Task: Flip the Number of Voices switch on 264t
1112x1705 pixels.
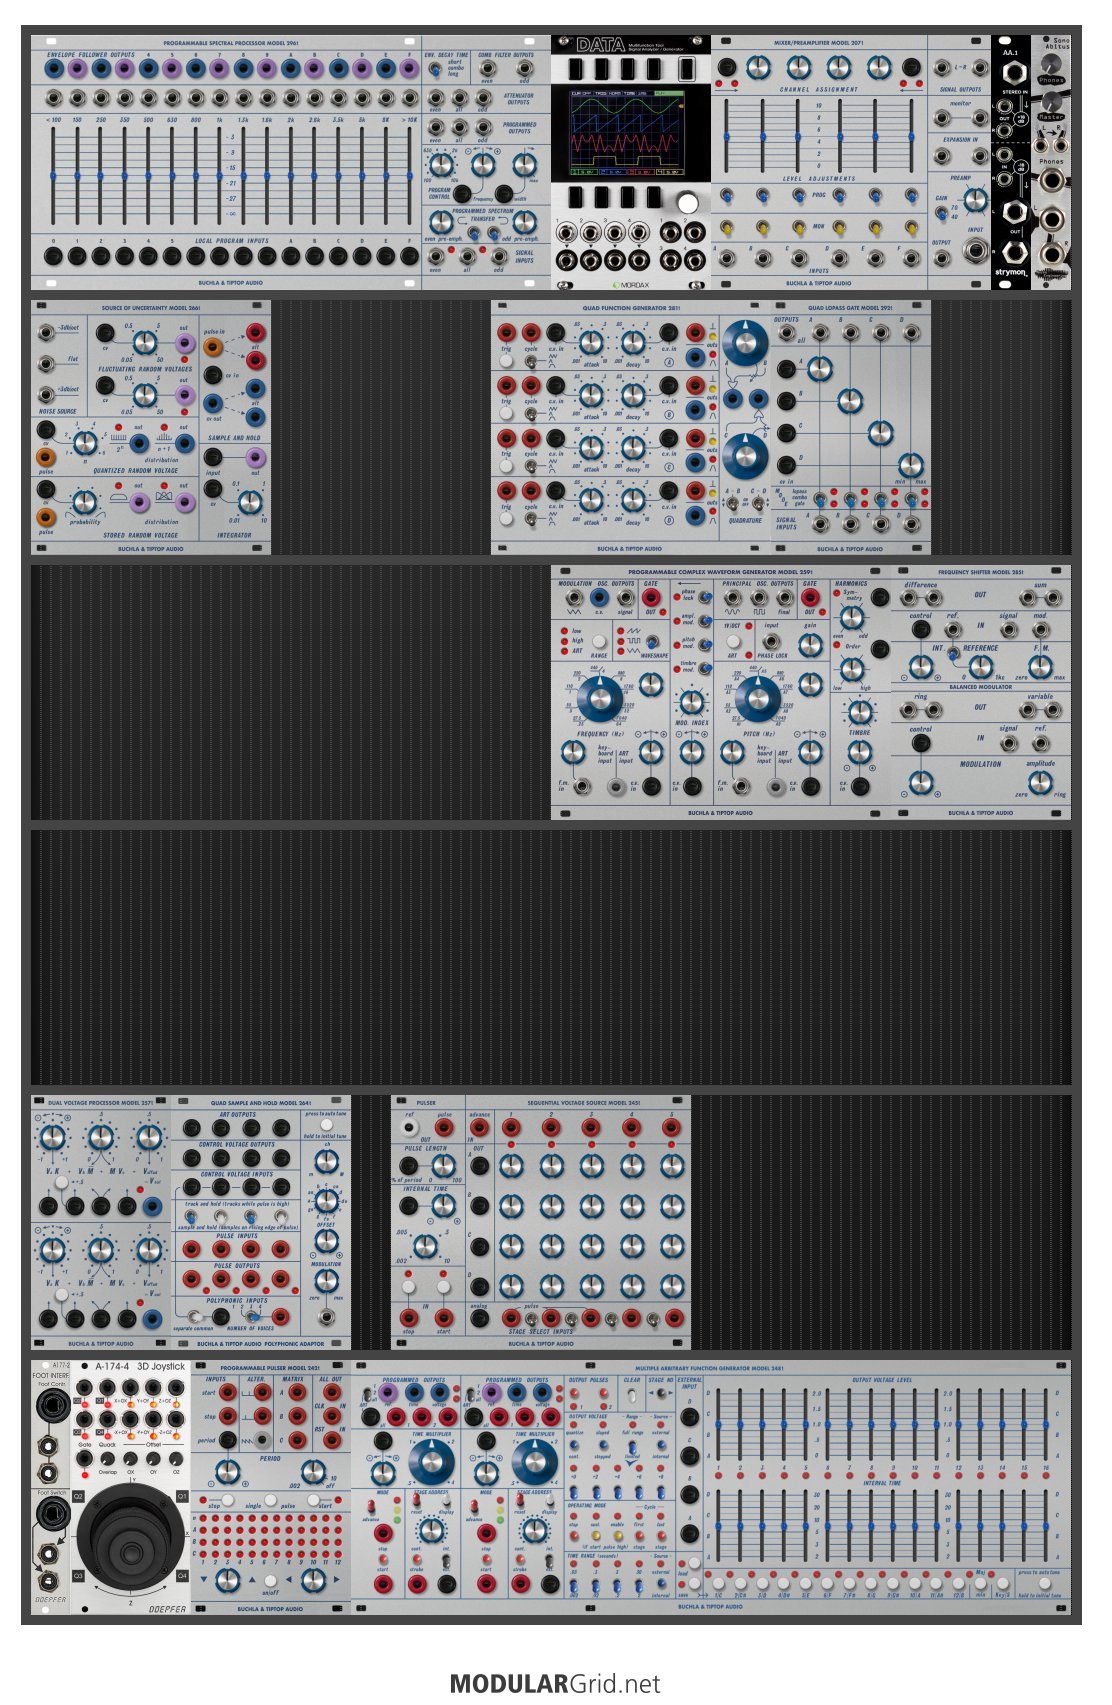Action: point(252,1315)
